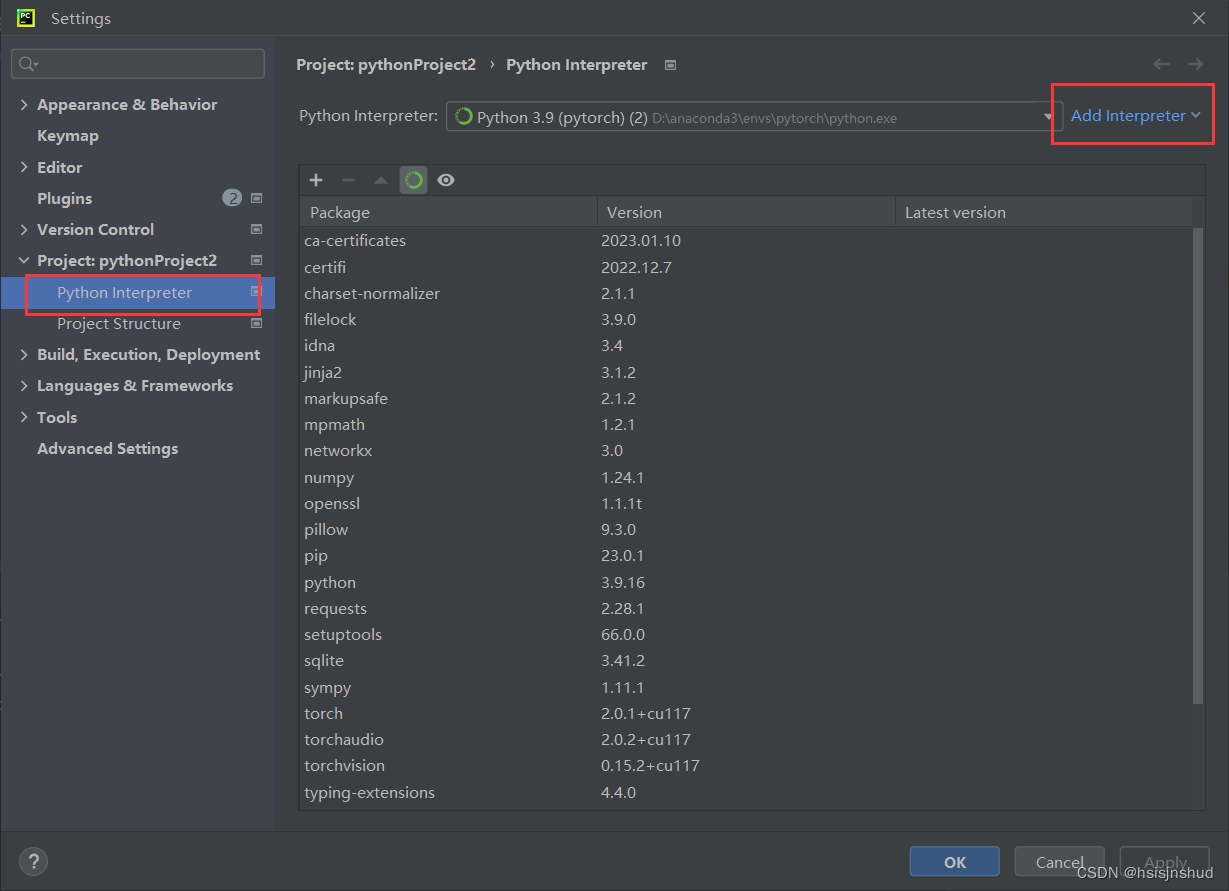
Task: Open the Add Interpreter dropdown
Action: tap(1135, 116)
